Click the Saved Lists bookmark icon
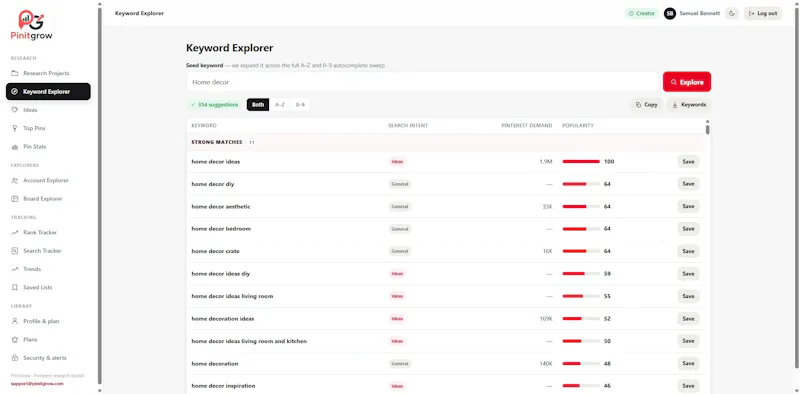 pyautogui.click(x=14, y=287)
